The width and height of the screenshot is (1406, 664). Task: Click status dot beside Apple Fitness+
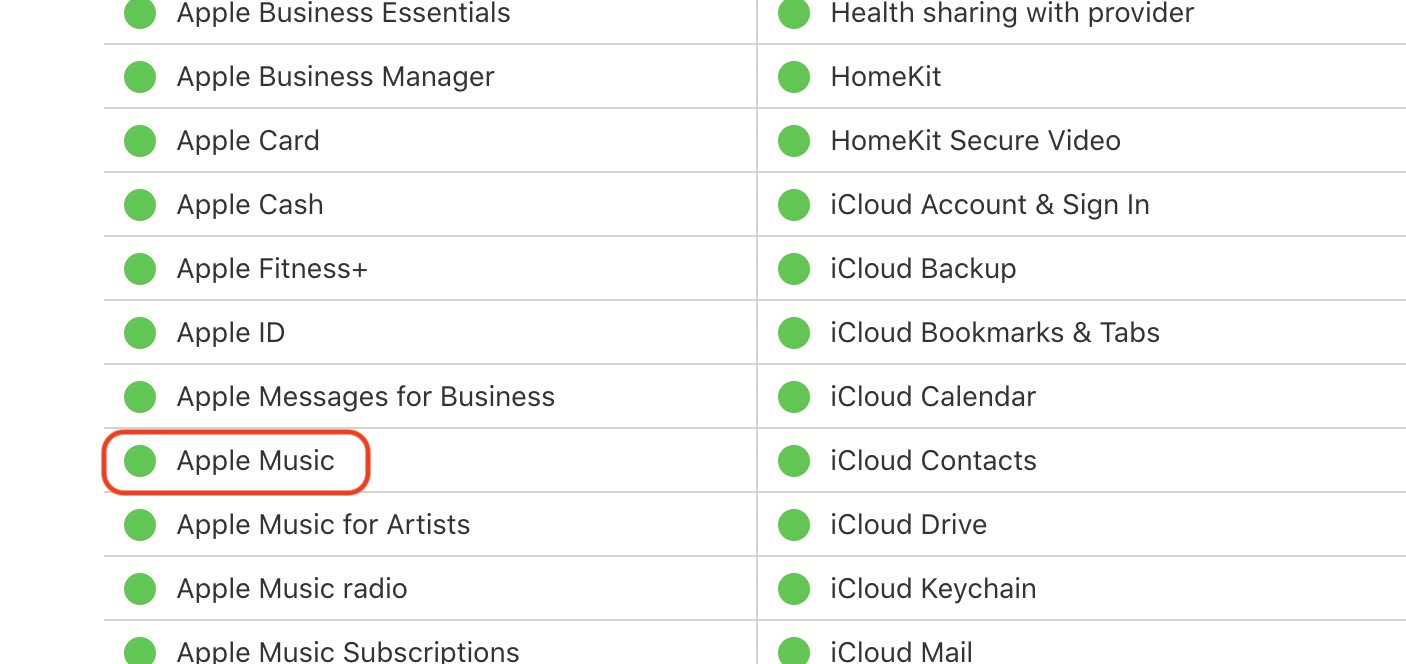tap(140, 269)
